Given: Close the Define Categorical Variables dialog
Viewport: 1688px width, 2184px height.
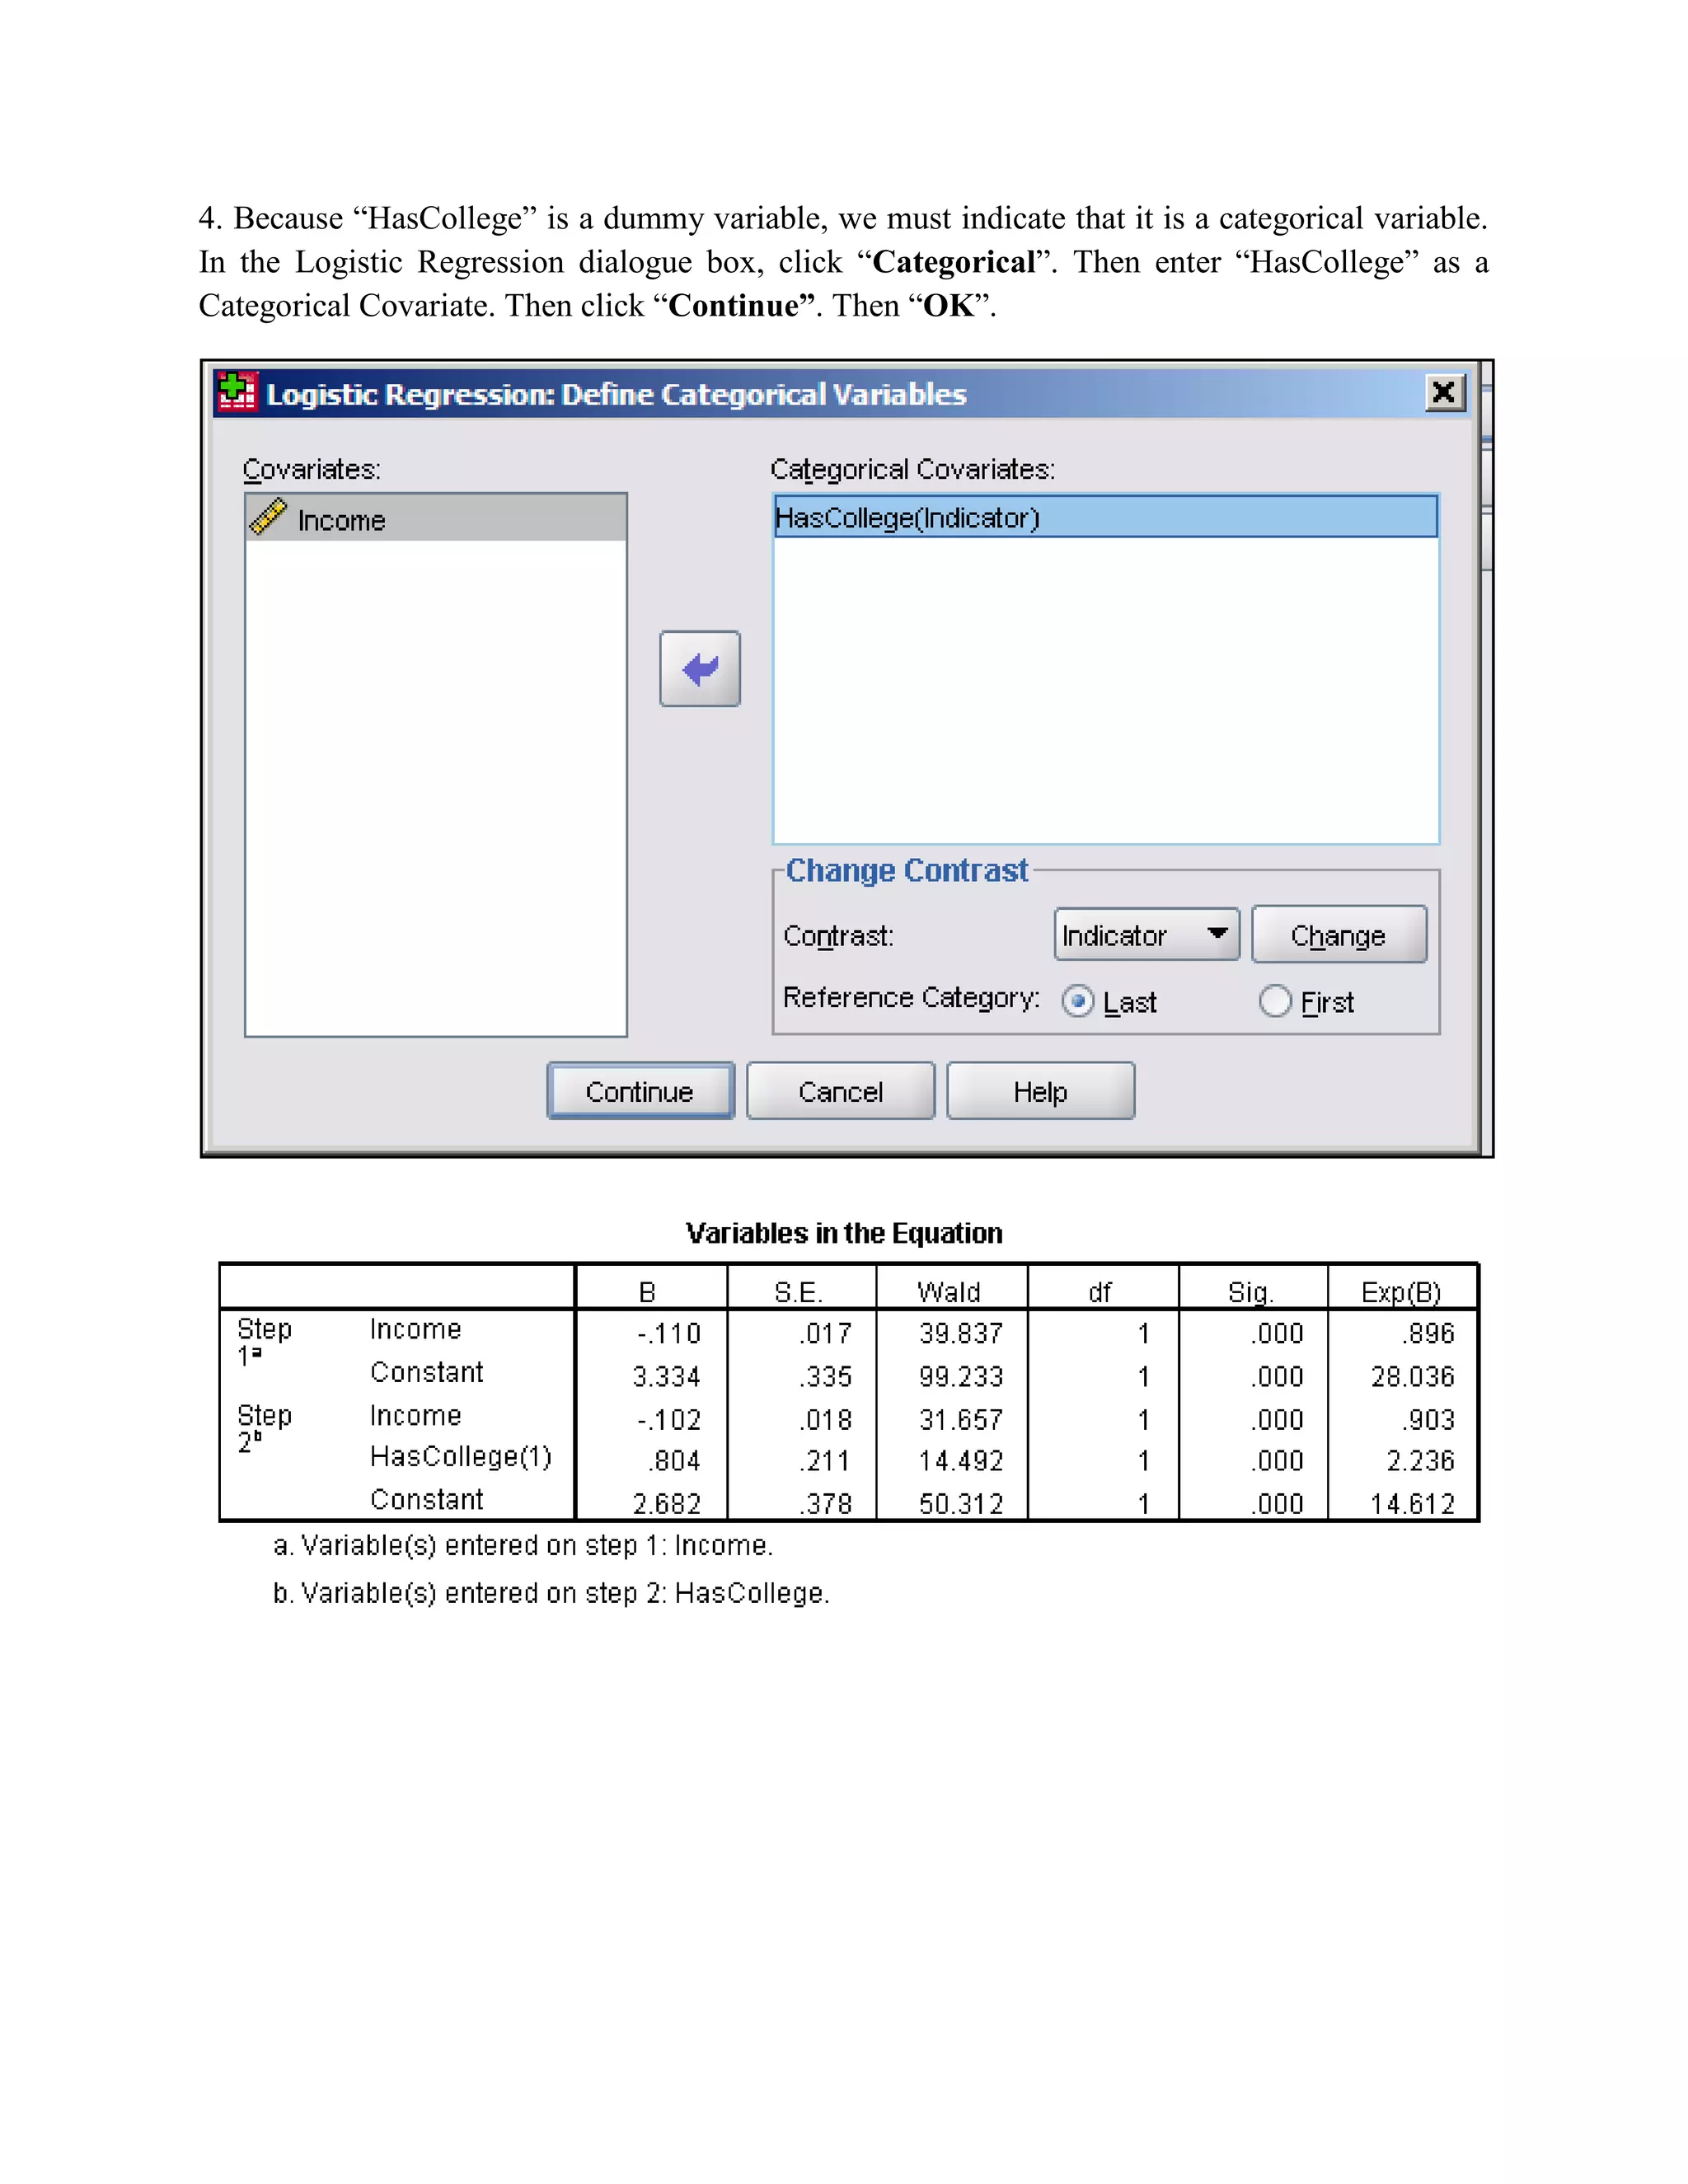Looking at the screenshot, I should tap(1445, 392).
